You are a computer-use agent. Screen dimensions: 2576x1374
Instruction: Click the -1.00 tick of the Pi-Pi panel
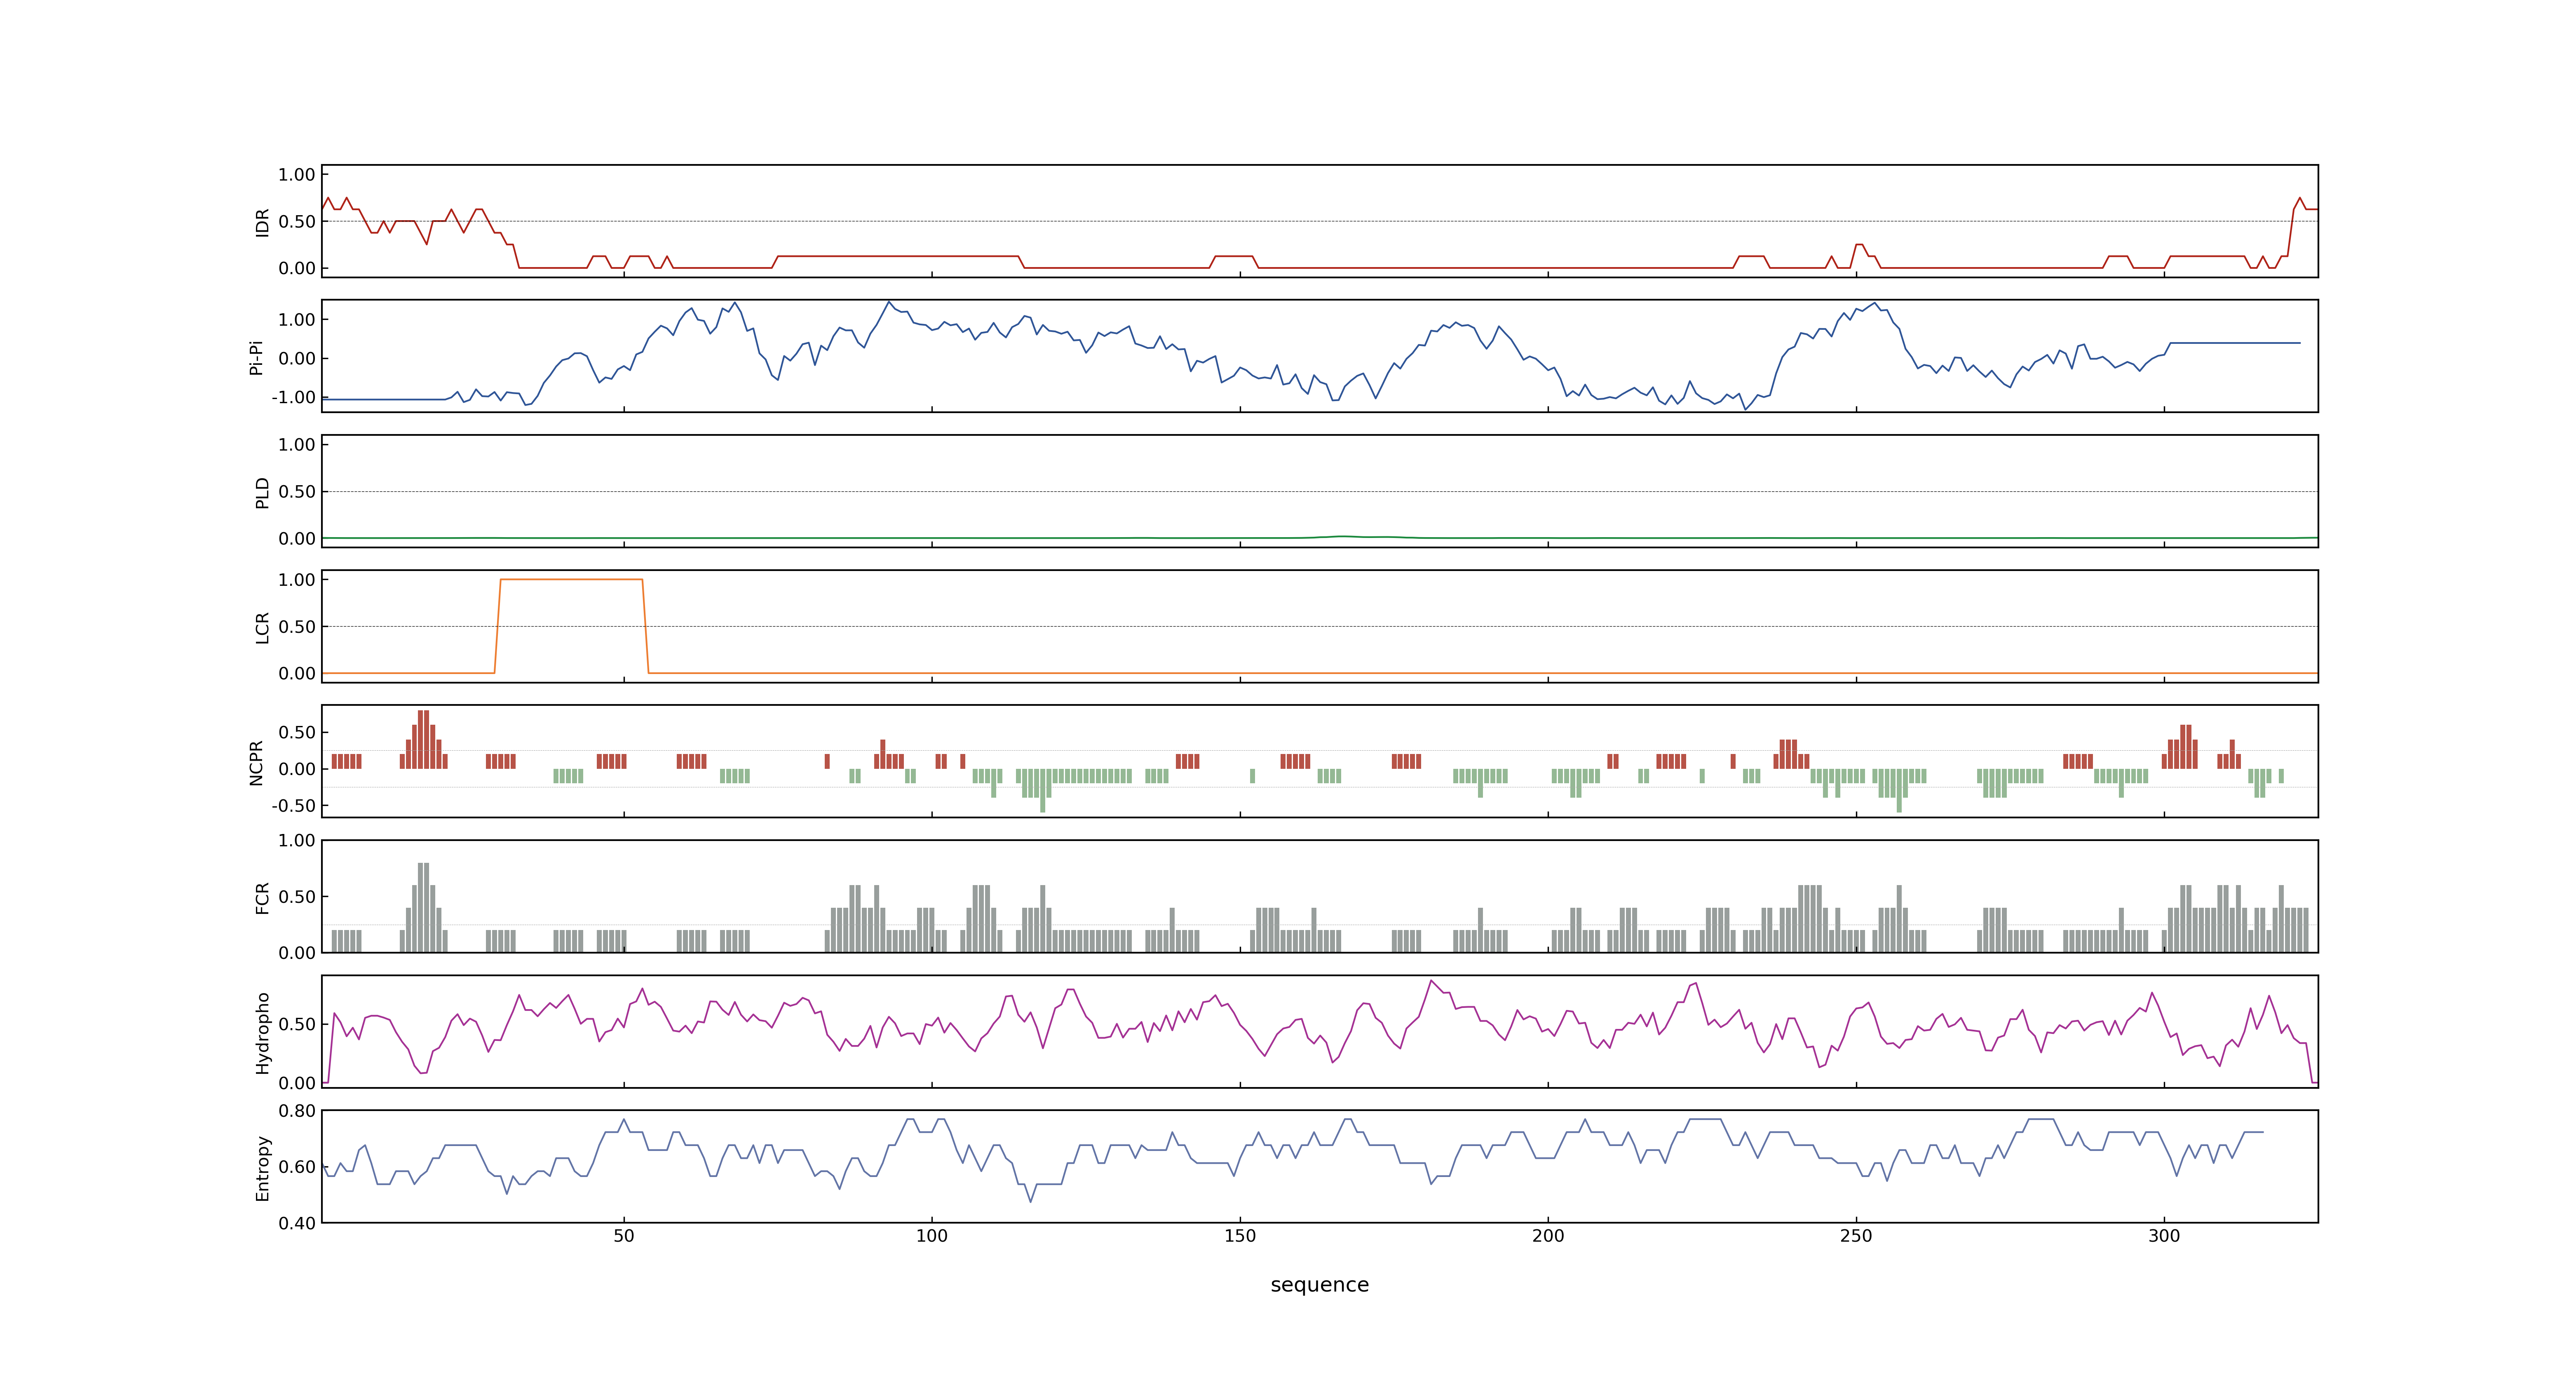(x=293, y=397)
